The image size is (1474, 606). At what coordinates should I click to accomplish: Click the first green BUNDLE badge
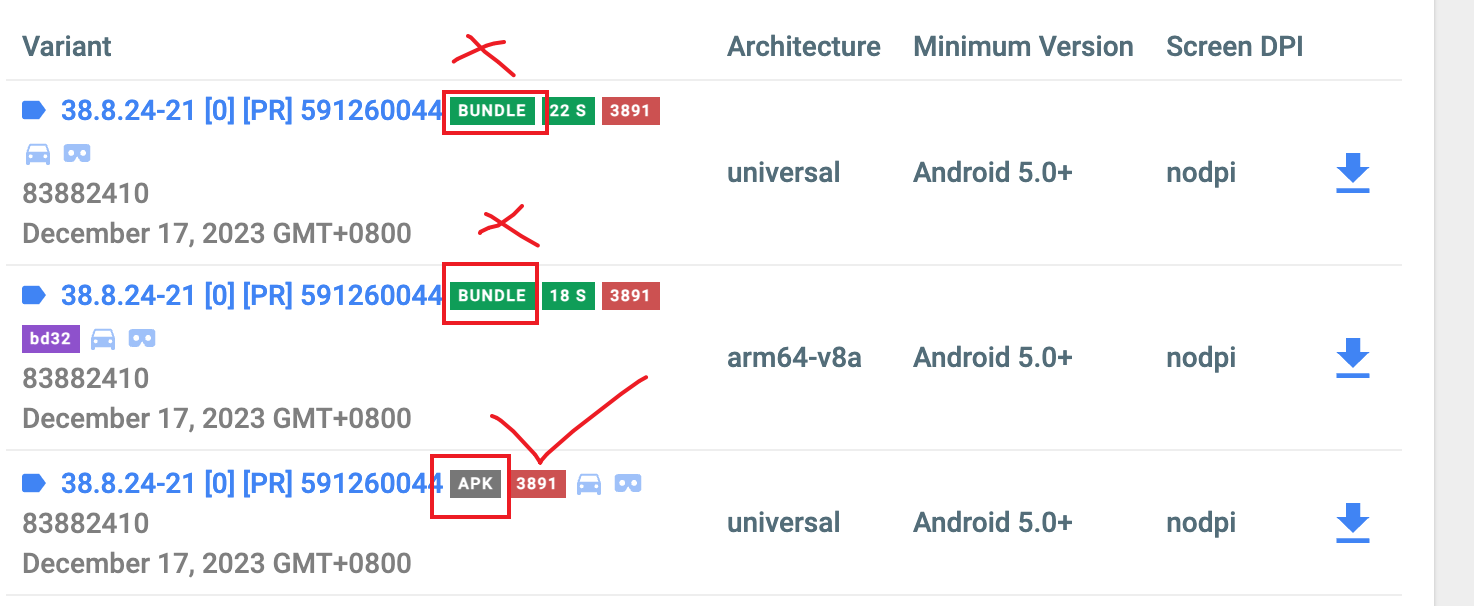pyautogui.click(x=492, y=111)
